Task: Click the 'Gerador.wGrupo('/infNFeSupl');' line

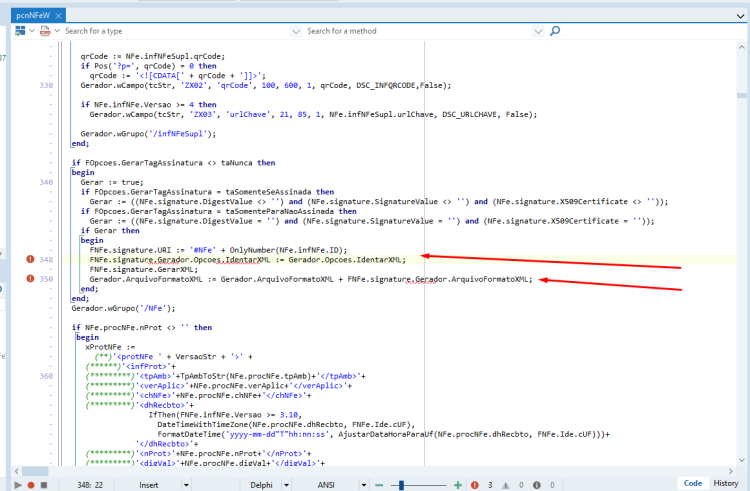Action: click(148, 133)
